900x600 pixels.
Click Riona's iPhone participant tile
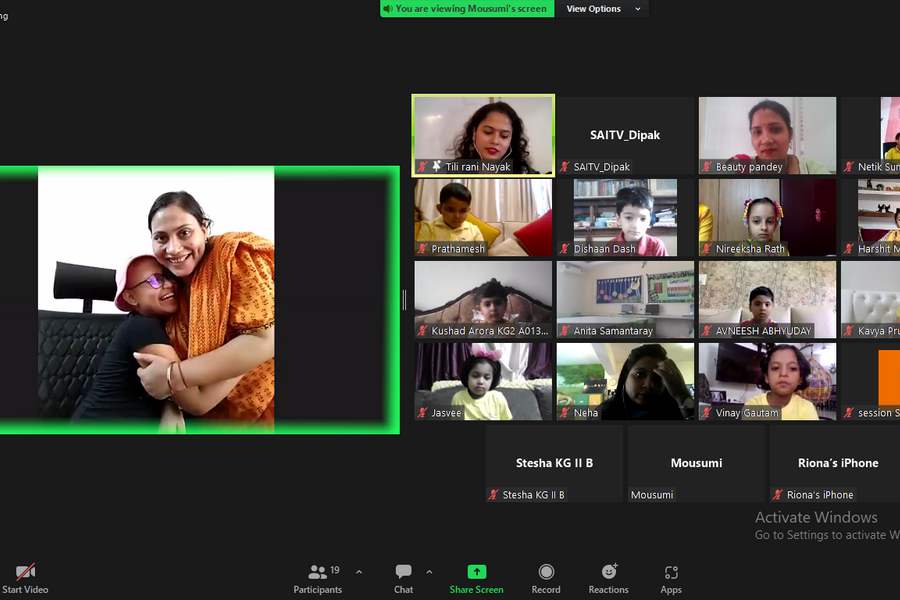tap(837, 463)
